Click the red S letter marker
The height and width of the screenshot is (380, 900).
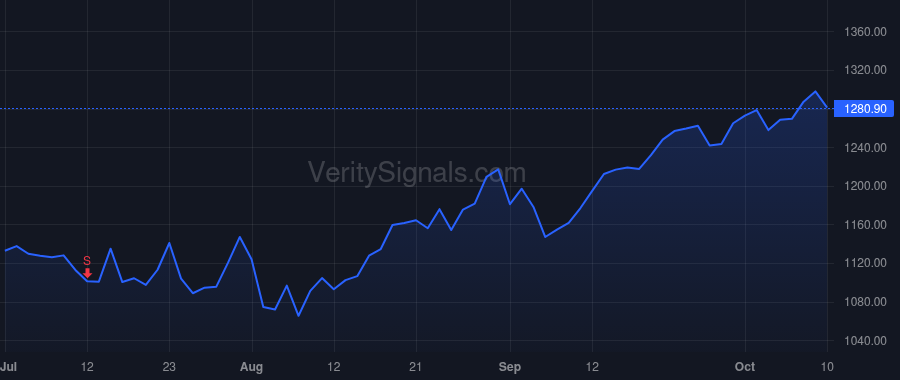(87, 261)
